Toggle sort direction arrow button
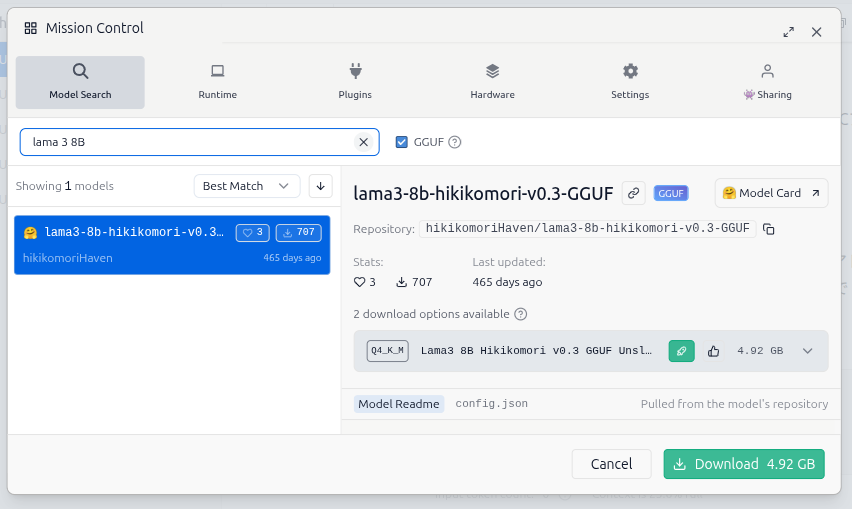 [320, 186]
